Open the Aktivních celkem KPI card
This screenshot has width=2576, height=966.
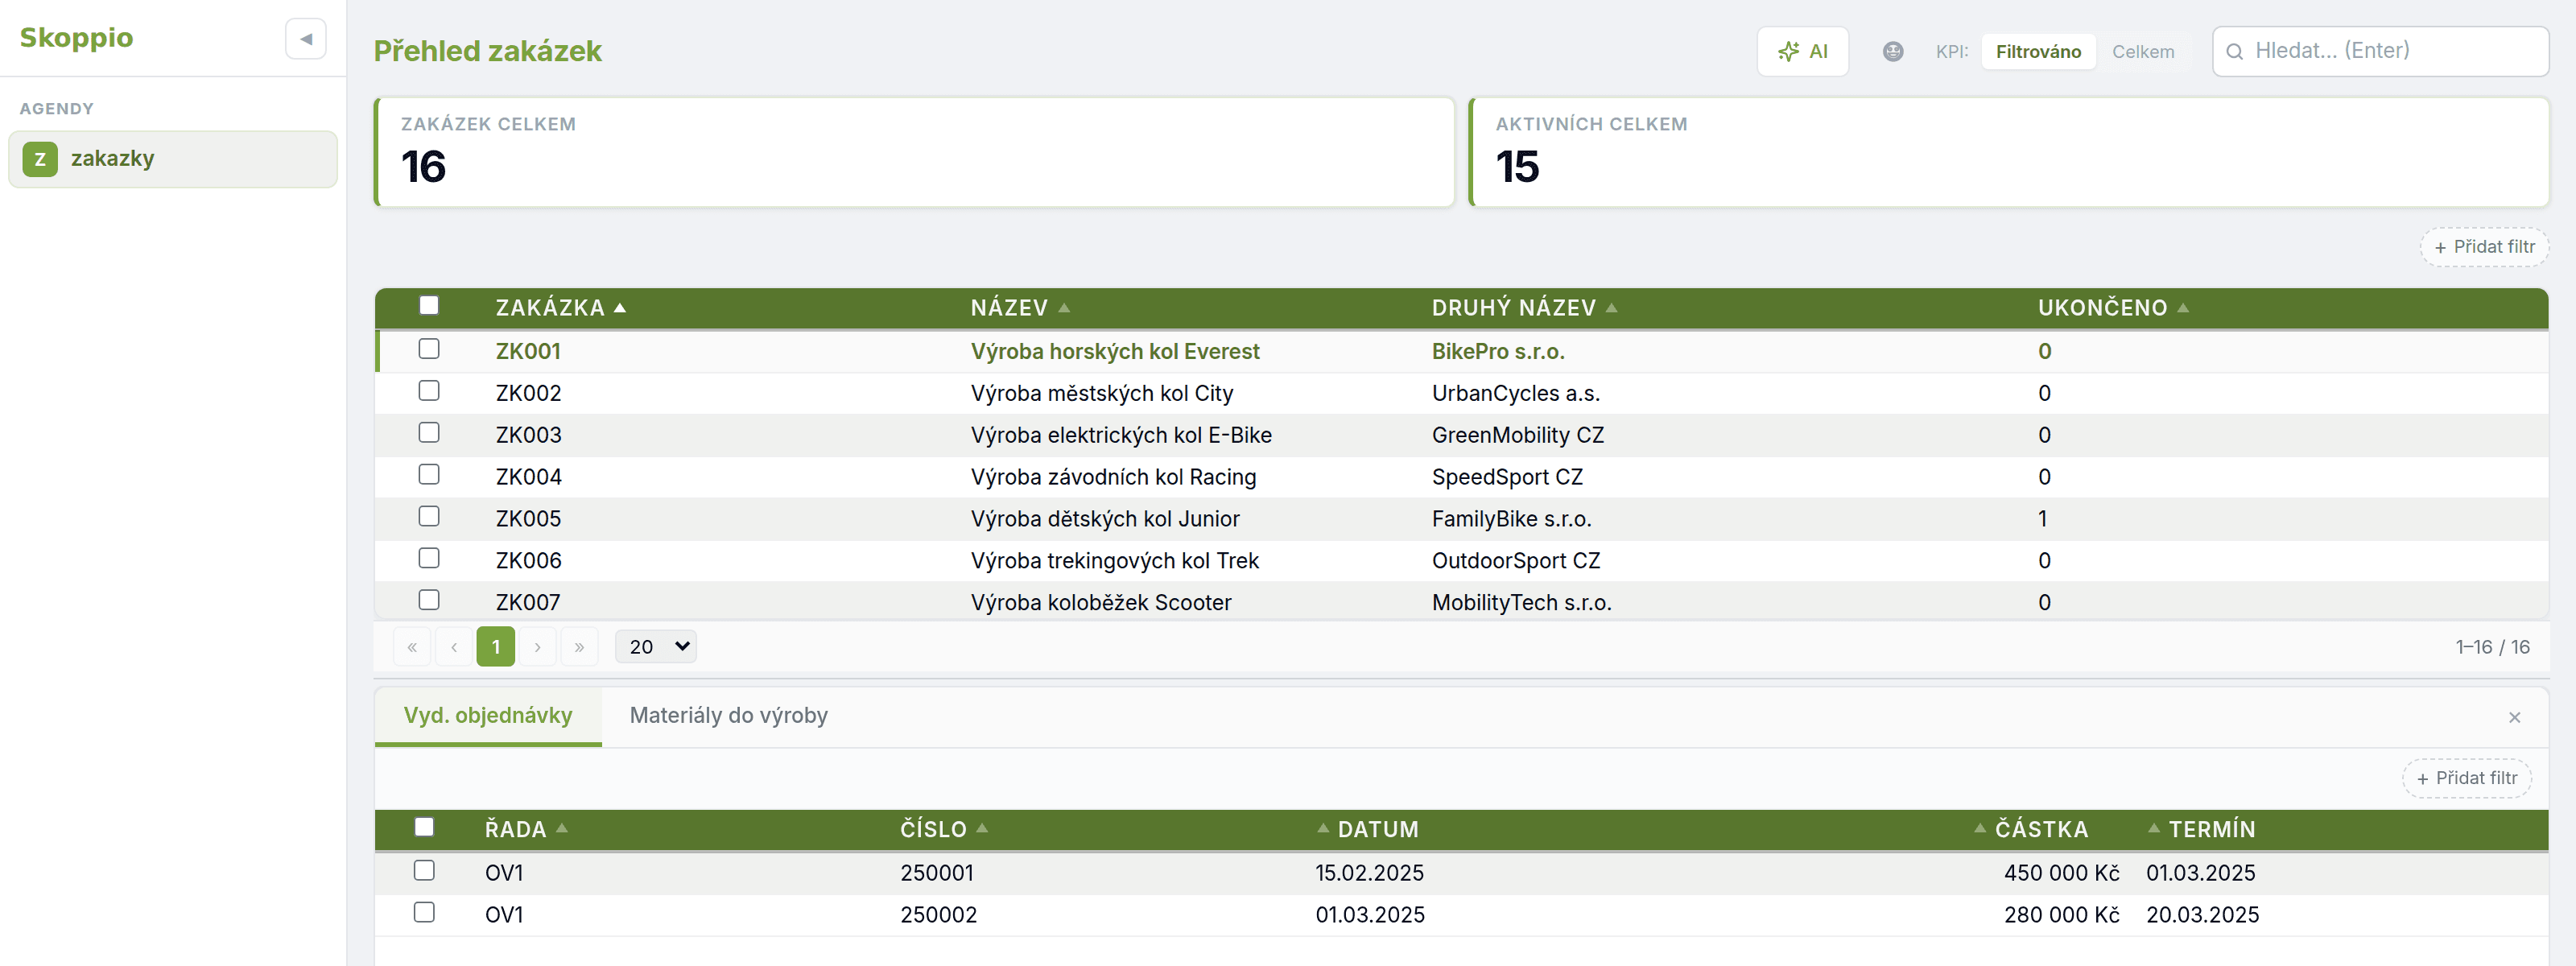(x=2008, y=152)
